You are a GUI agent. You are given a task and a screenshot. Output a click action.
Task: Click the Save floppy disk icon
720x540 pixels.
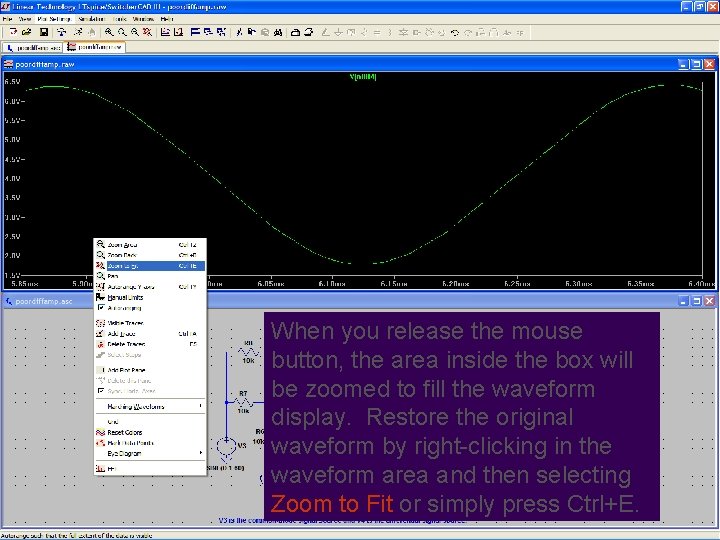click(x=44, y=32)
